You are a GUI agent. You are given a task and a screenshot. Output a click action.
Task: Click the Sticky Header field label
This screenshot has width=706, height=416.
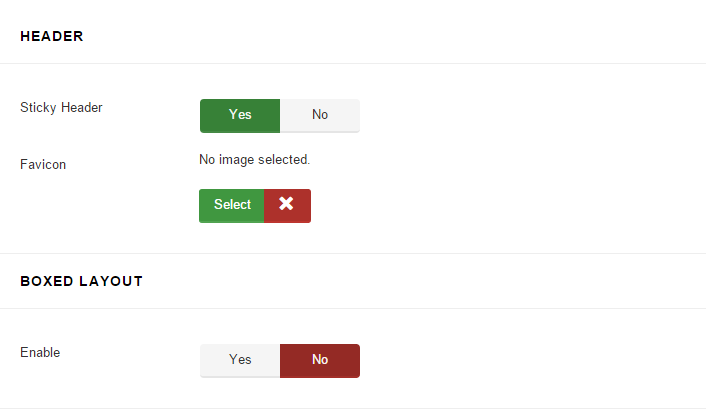61,108
